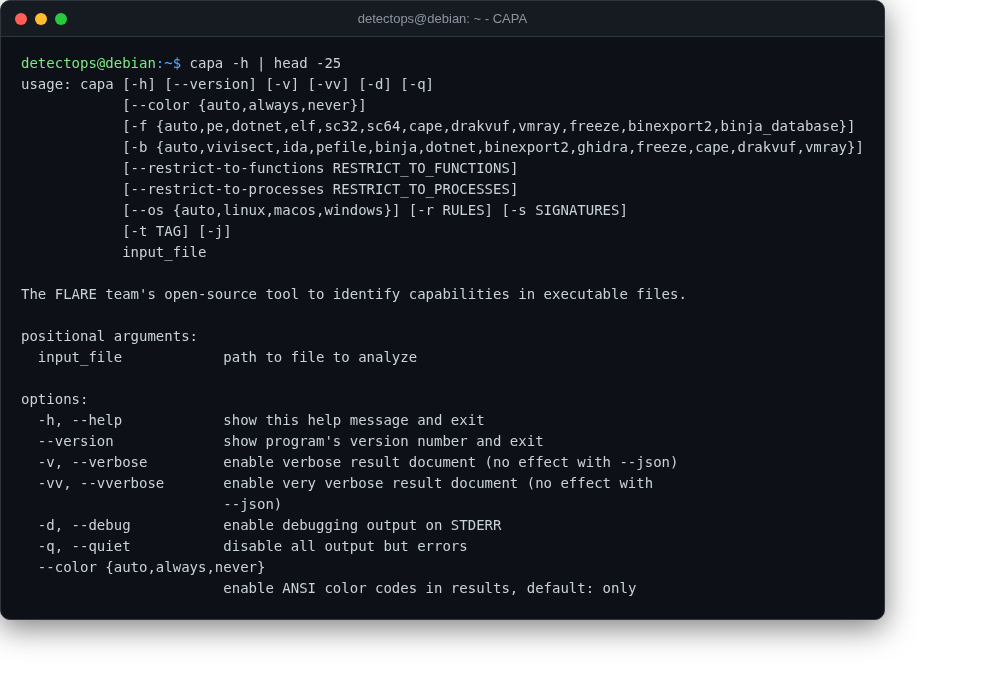Click 'enable debugging output on STDERR'
Viewport: 1000px width, 699px height.
tap(362, 526)
